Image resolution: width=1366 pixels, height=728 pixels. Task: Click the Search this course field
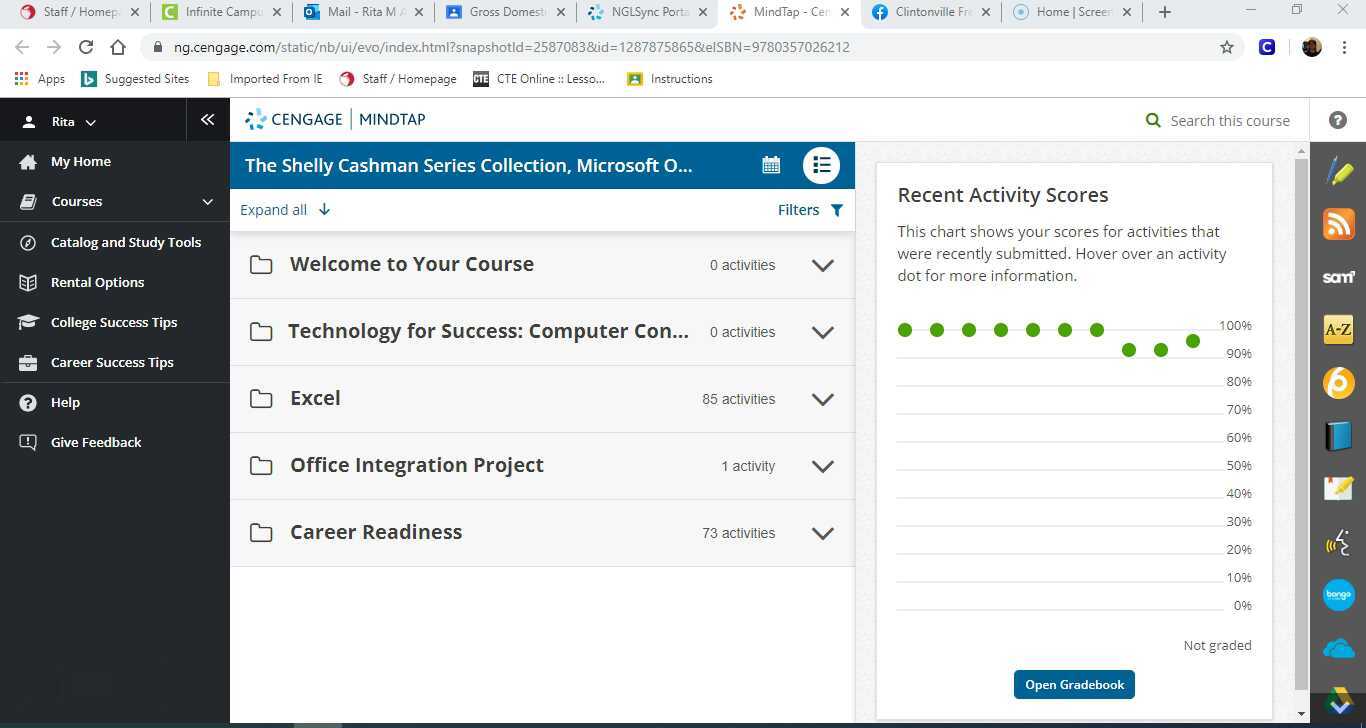[x=1229, y=120]
